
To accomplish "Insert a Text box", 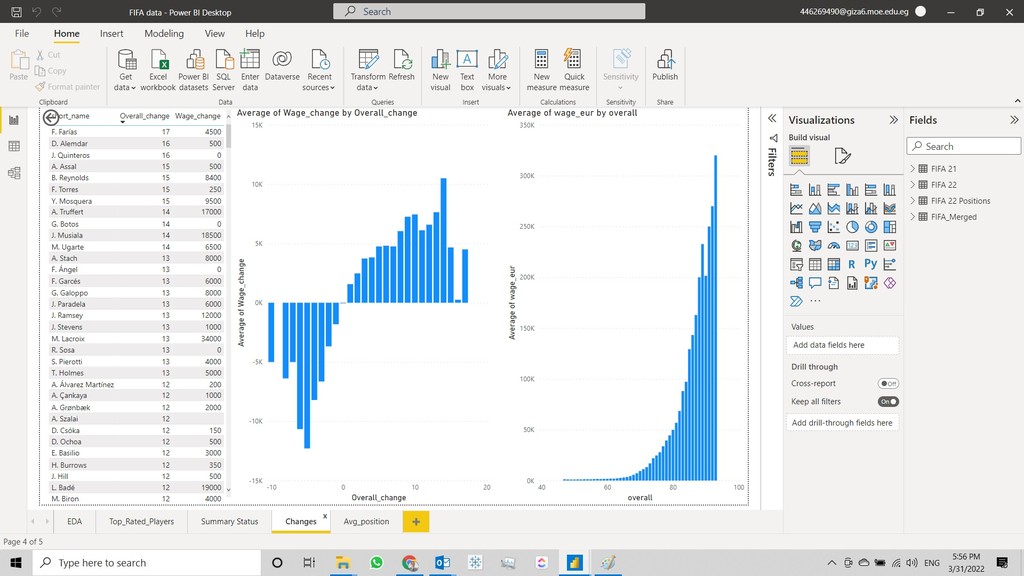I will point(467,71).
